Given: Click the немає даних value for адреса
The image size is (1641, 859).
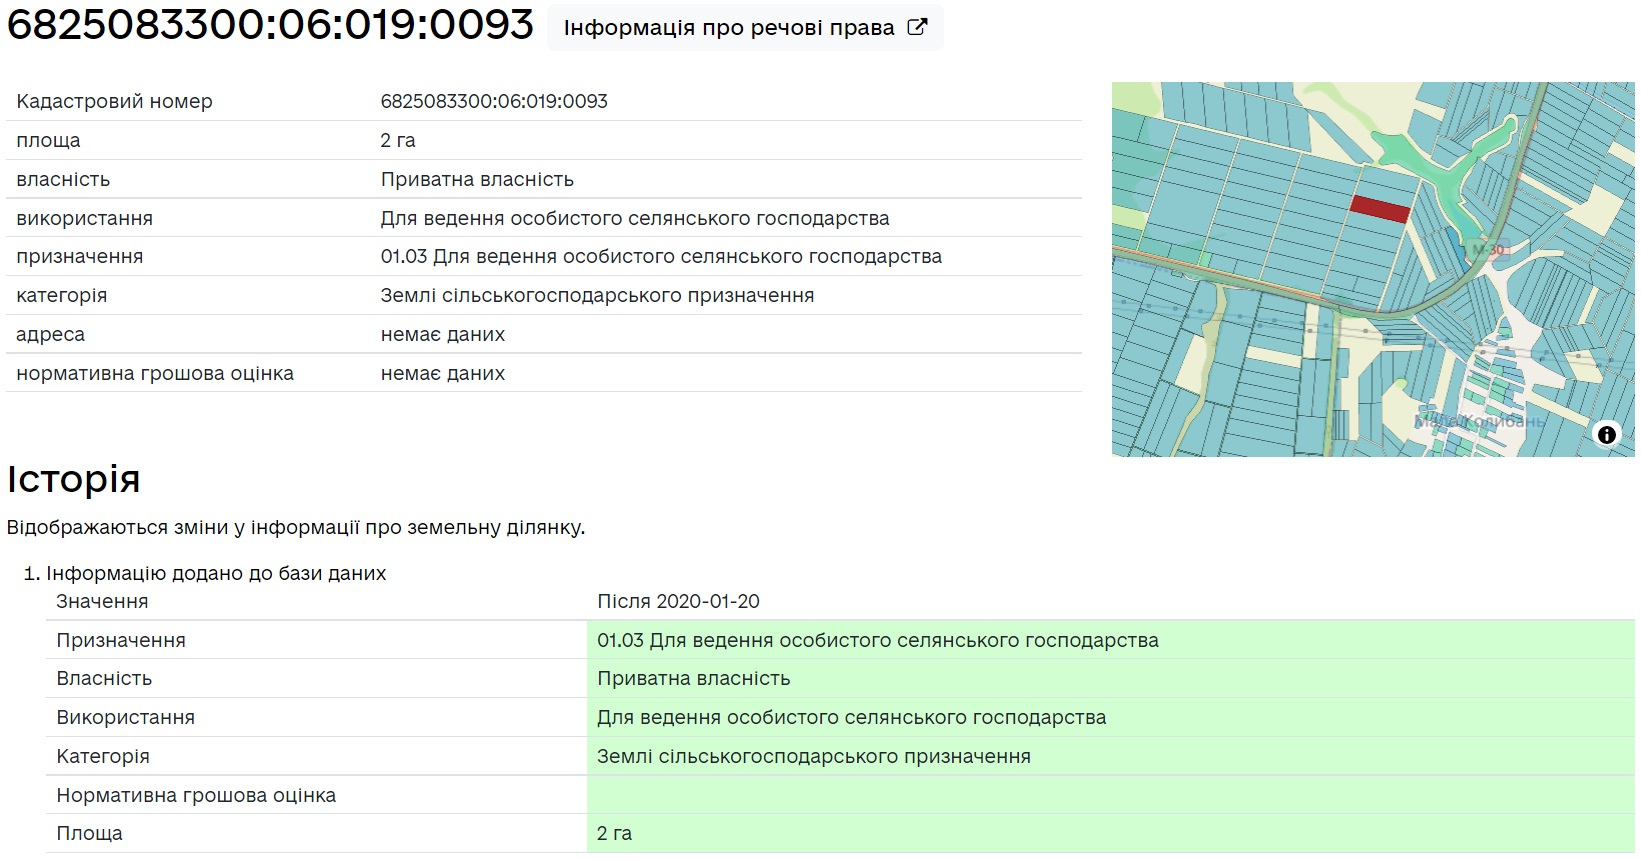Looking at the screenshot, I should tap(442, 334).
